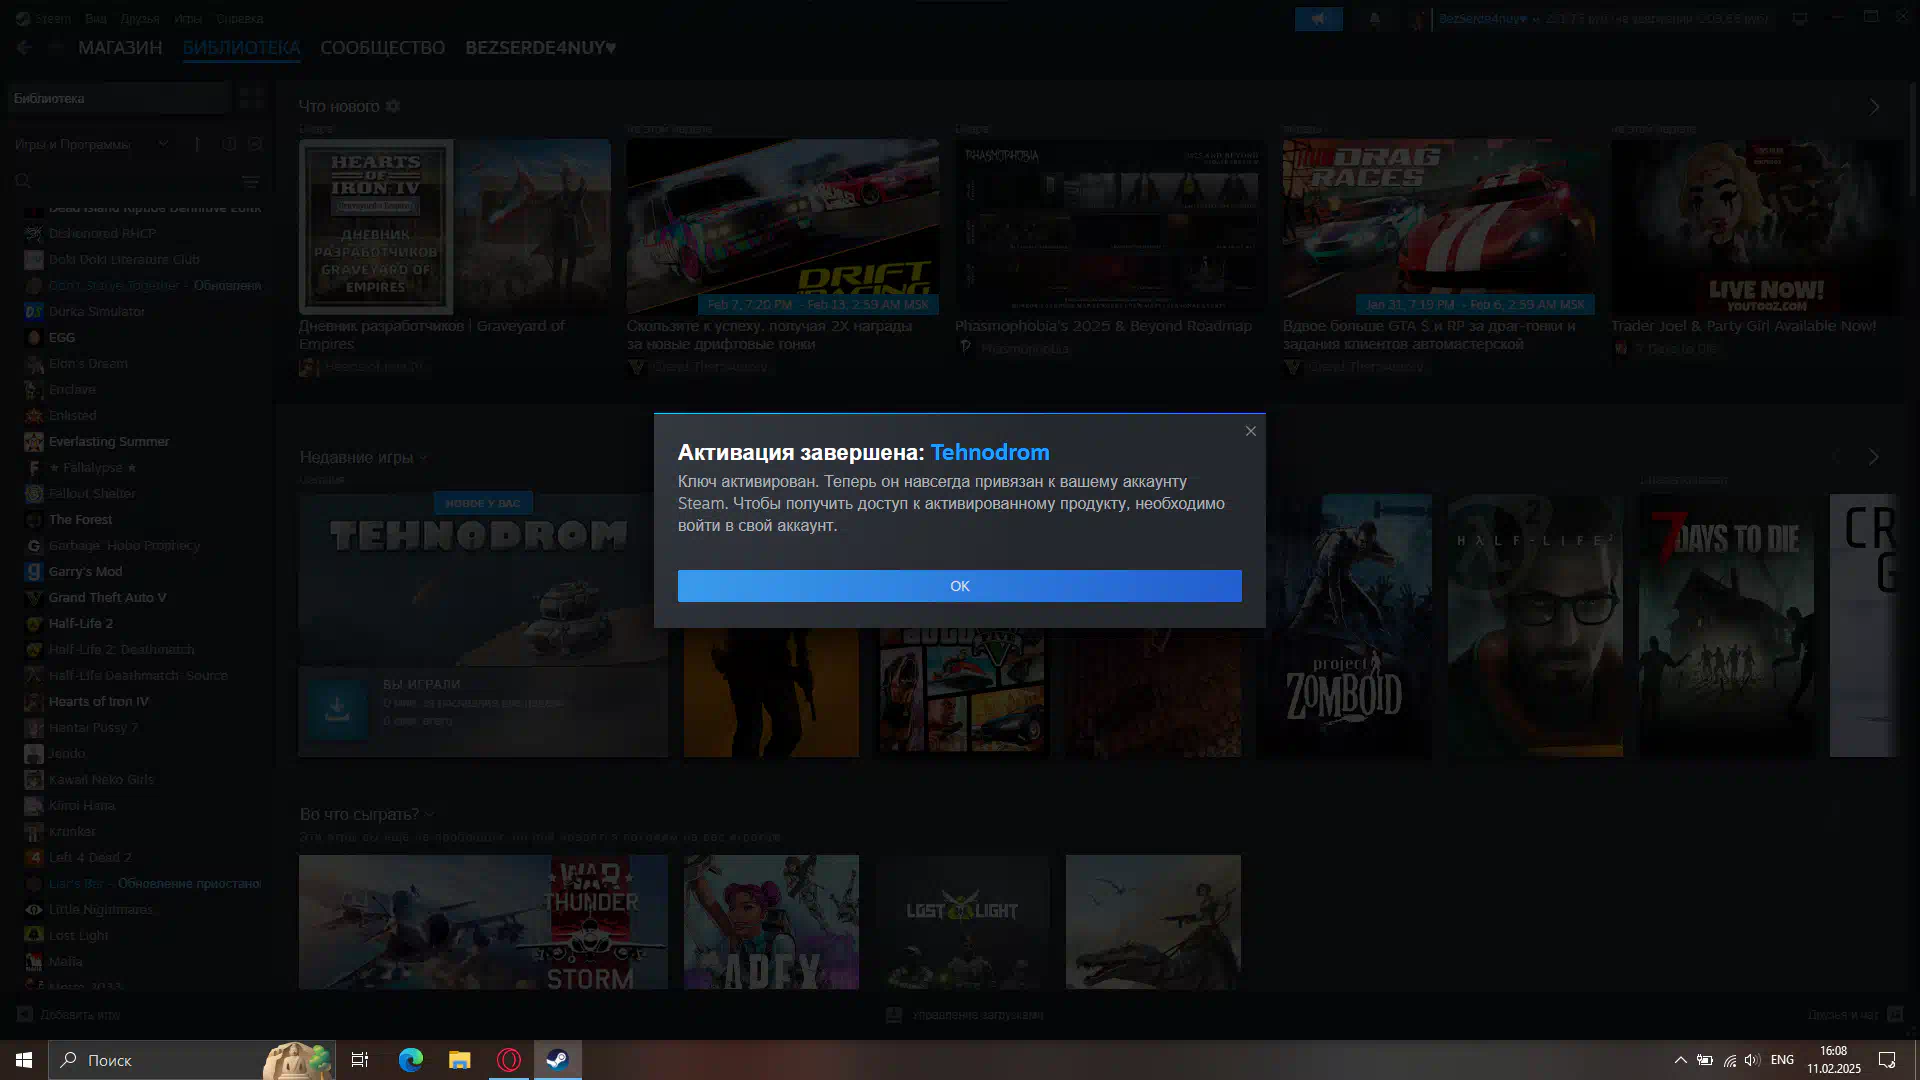The width and height of the screenshot is (1920, 1080).
Task: Advance What's New carousel with right arrow
Action: click(1874, 106)
